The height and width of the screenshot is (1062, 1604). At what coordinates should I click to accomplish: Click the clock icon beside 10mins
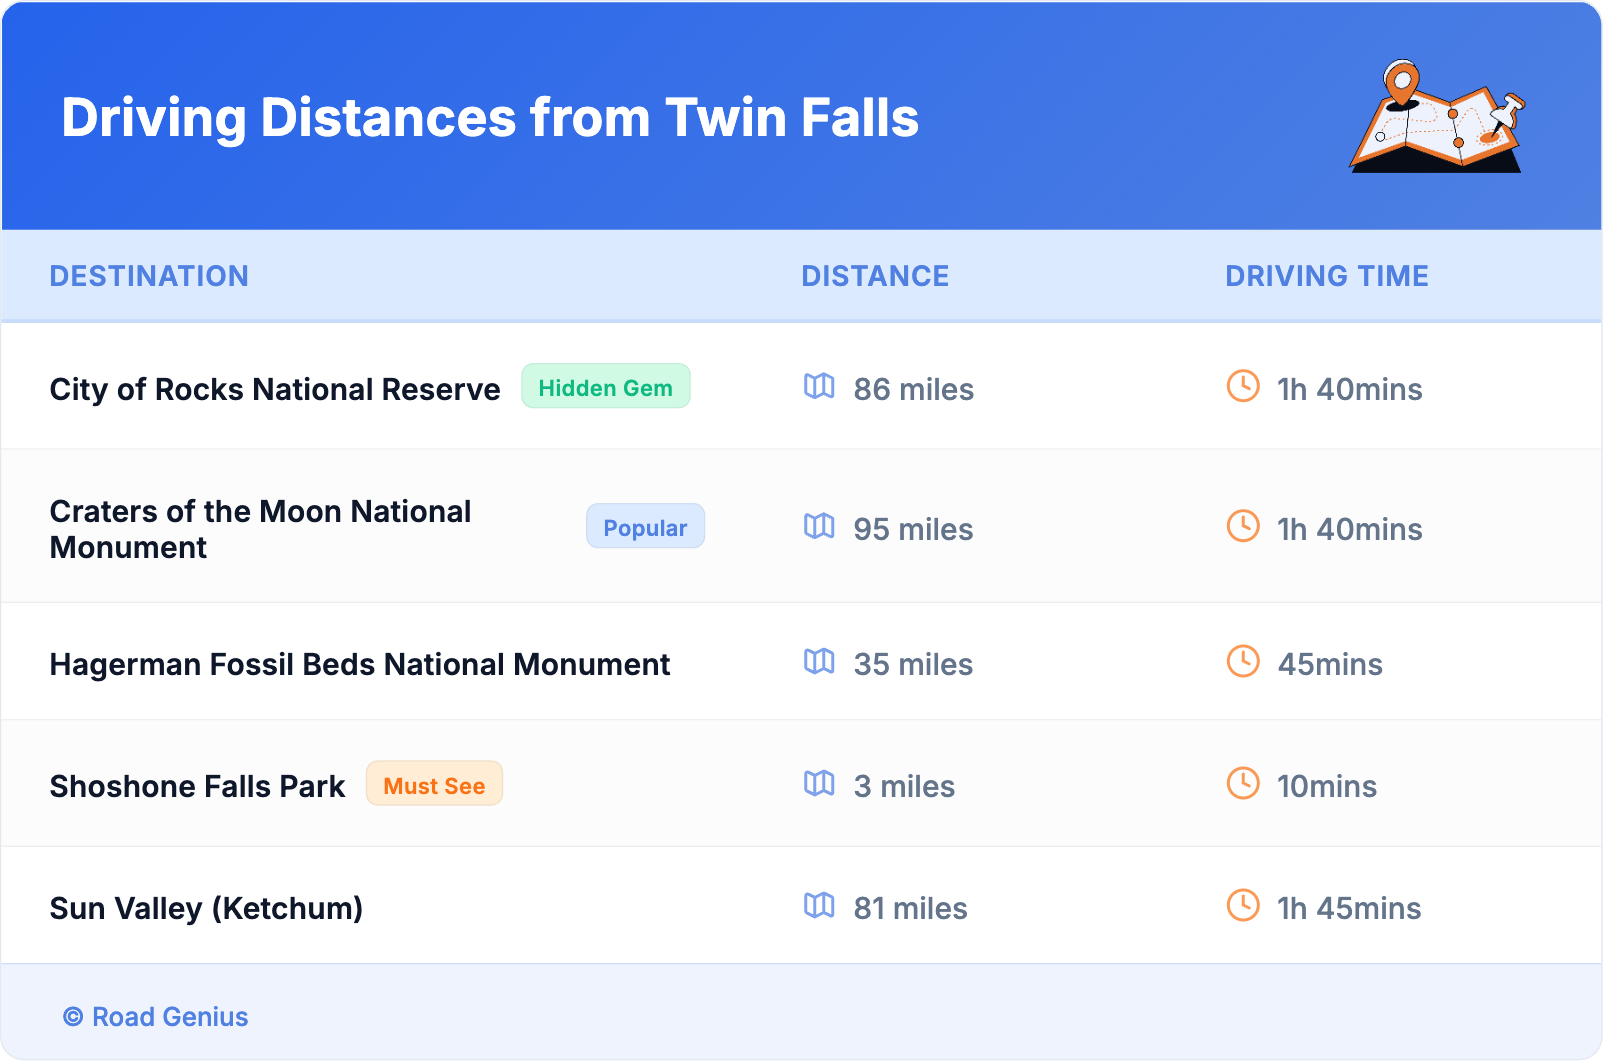click(1243, 783)
